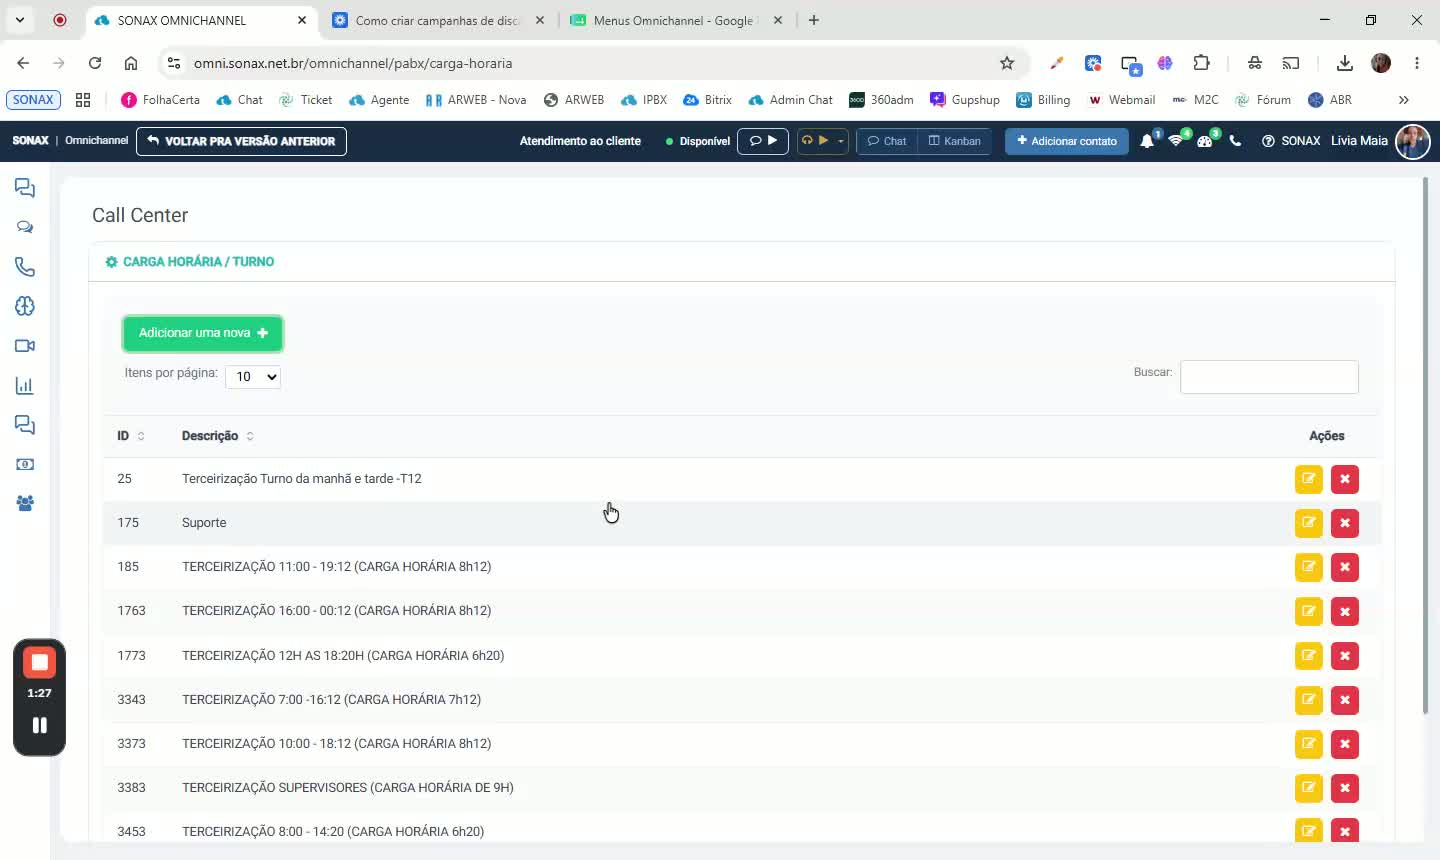Open the notification bell in top bar
Viewport: 1440px width, 860px height.
[x=1147, y=141]
